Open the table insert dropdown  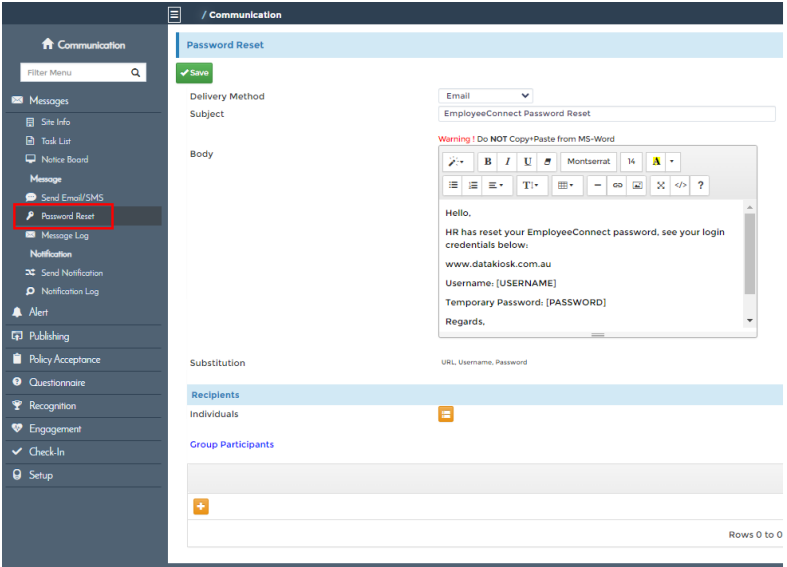566,185
